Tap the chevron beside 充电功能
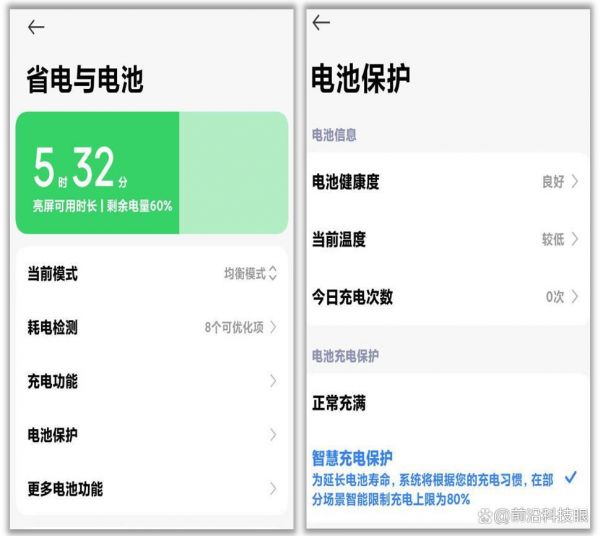This screenshot has width=600, height=536. coord(273,381)
